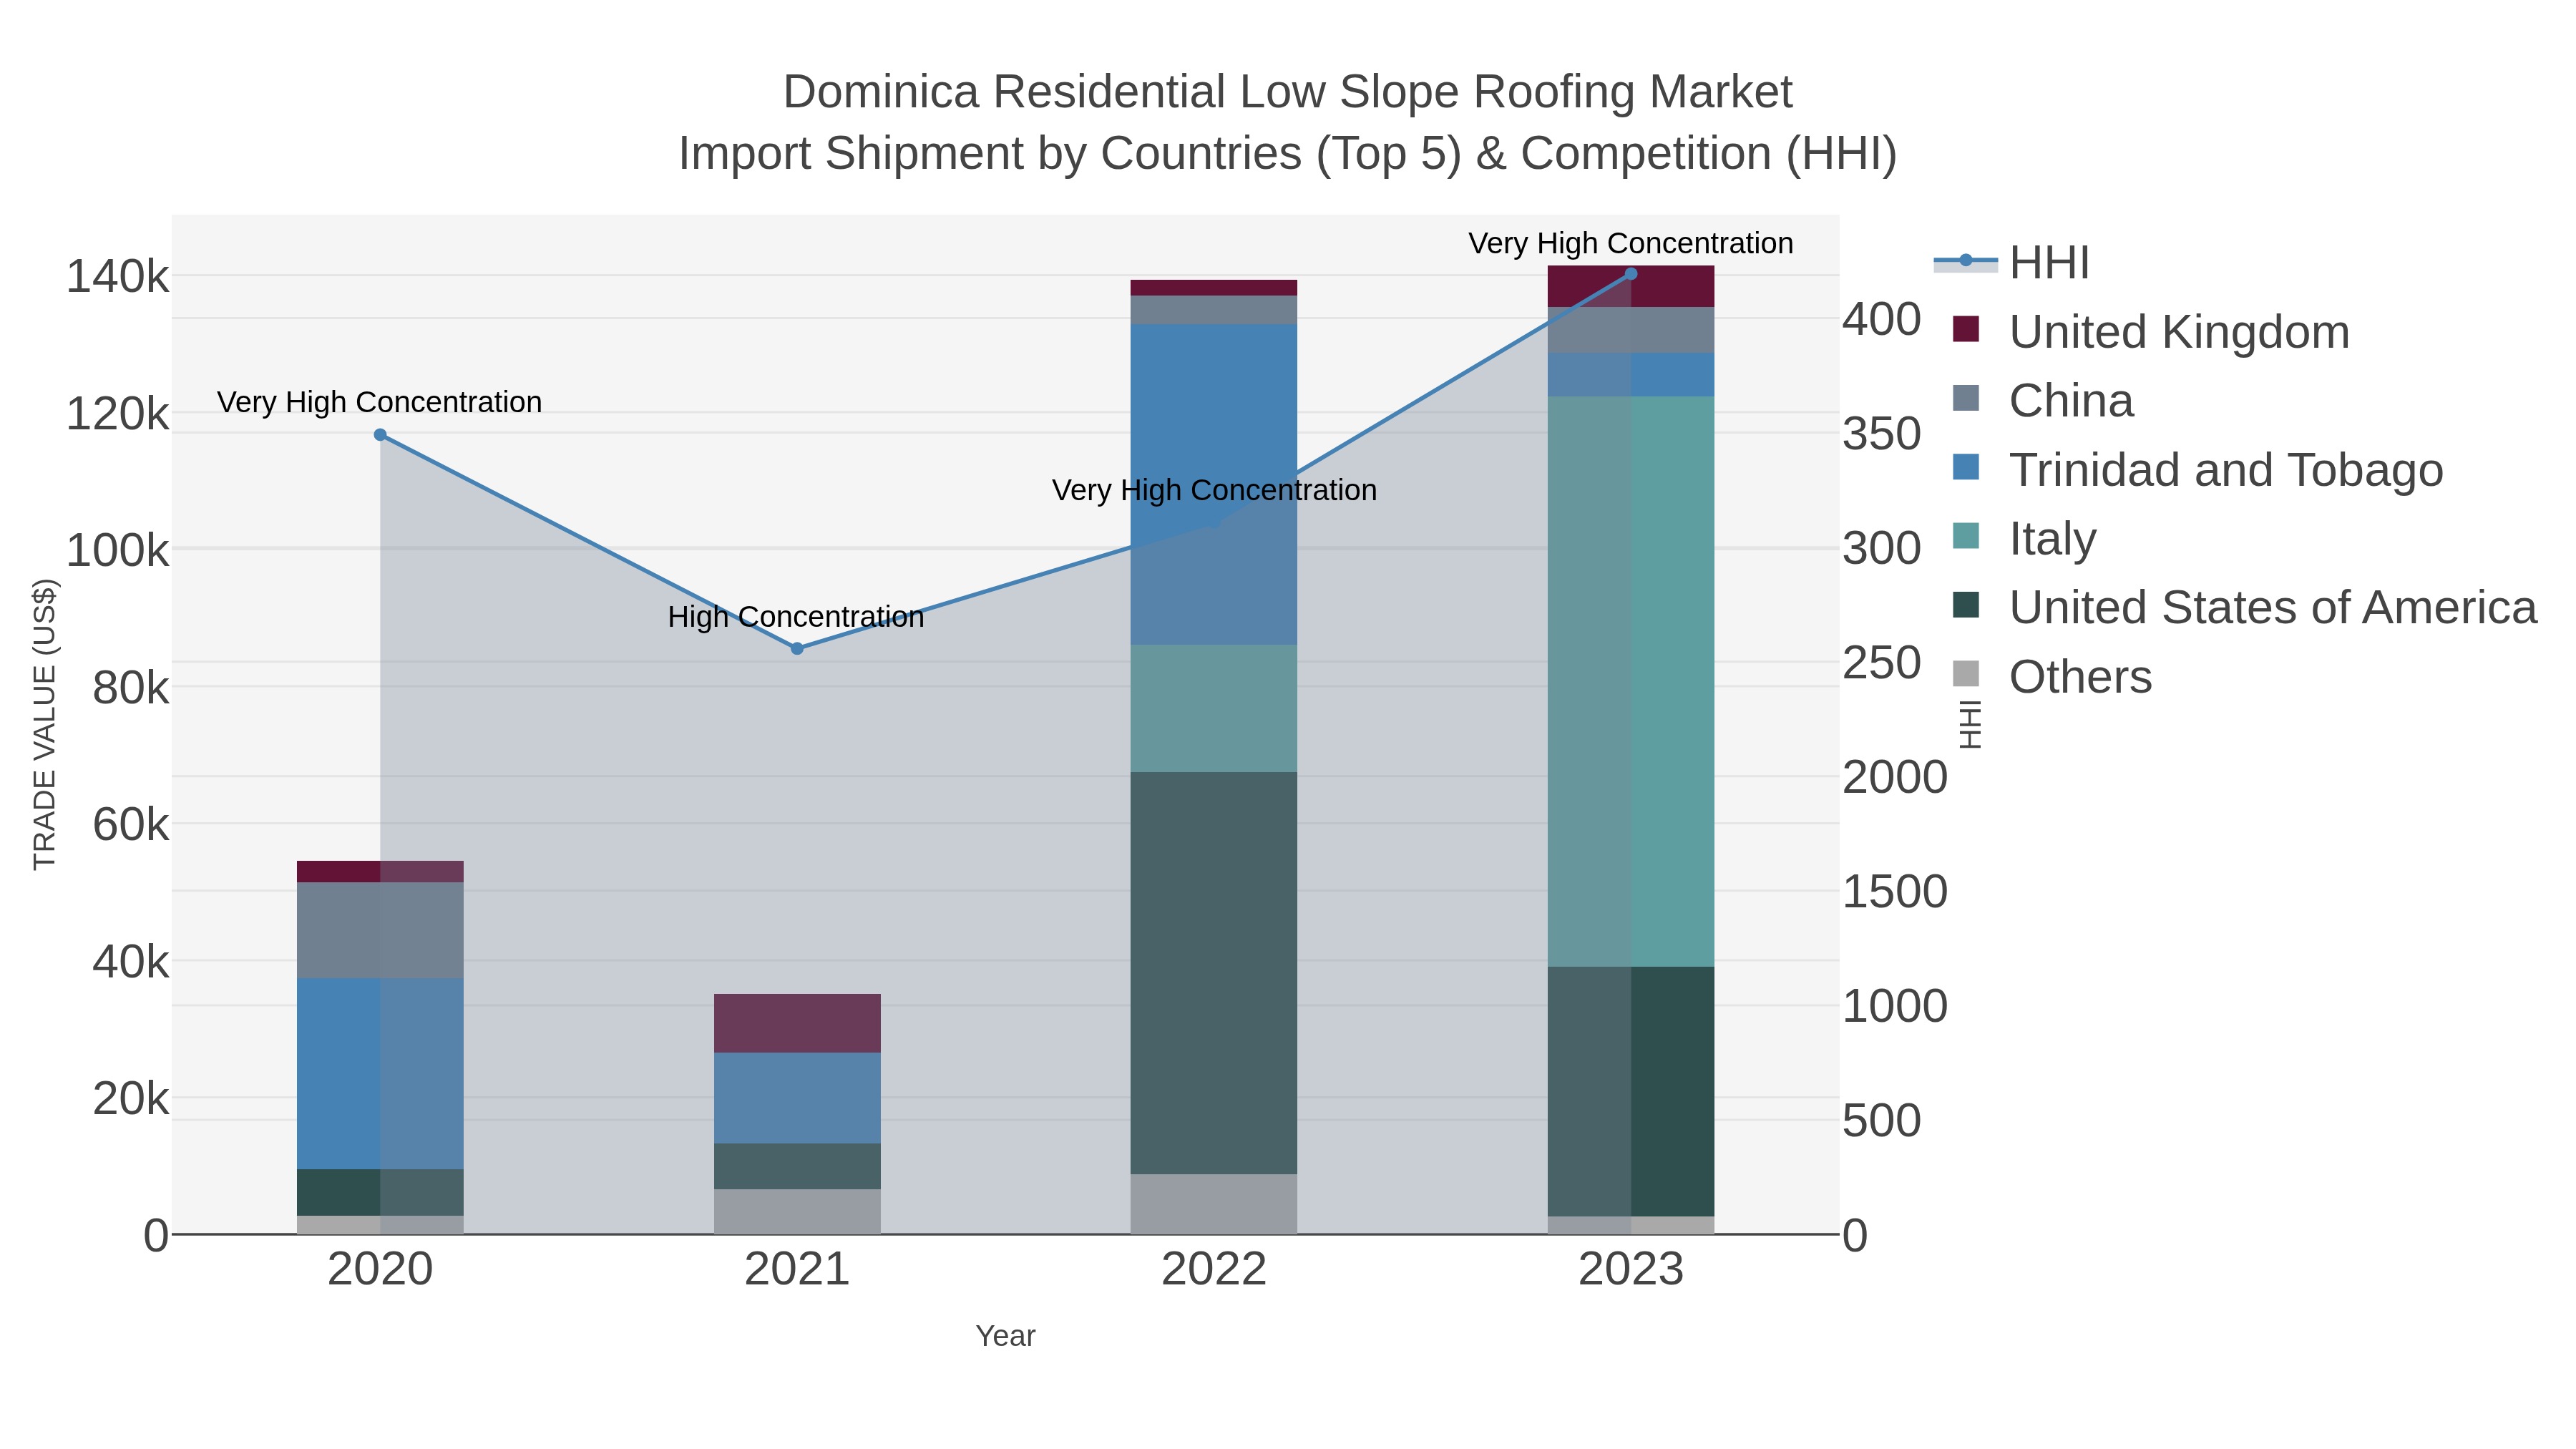Click the Trinidad and Tobago legend swatch
The height and width of the screenshot is (1449, 2576).
click(1966, 467)
